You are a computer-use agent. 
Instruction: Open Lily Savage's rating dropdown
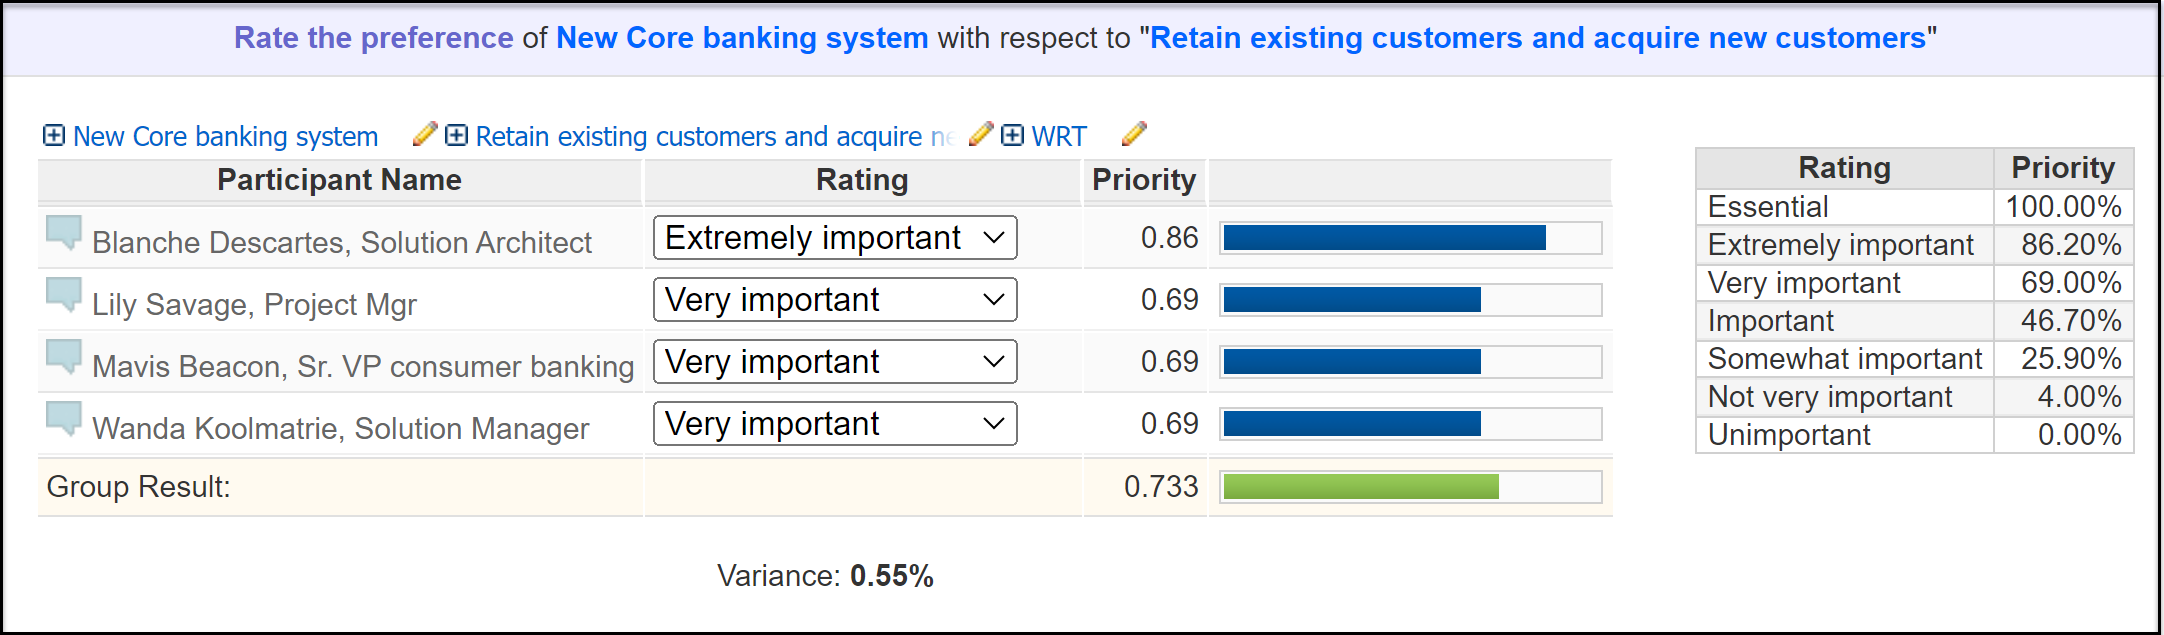[835, 300]
